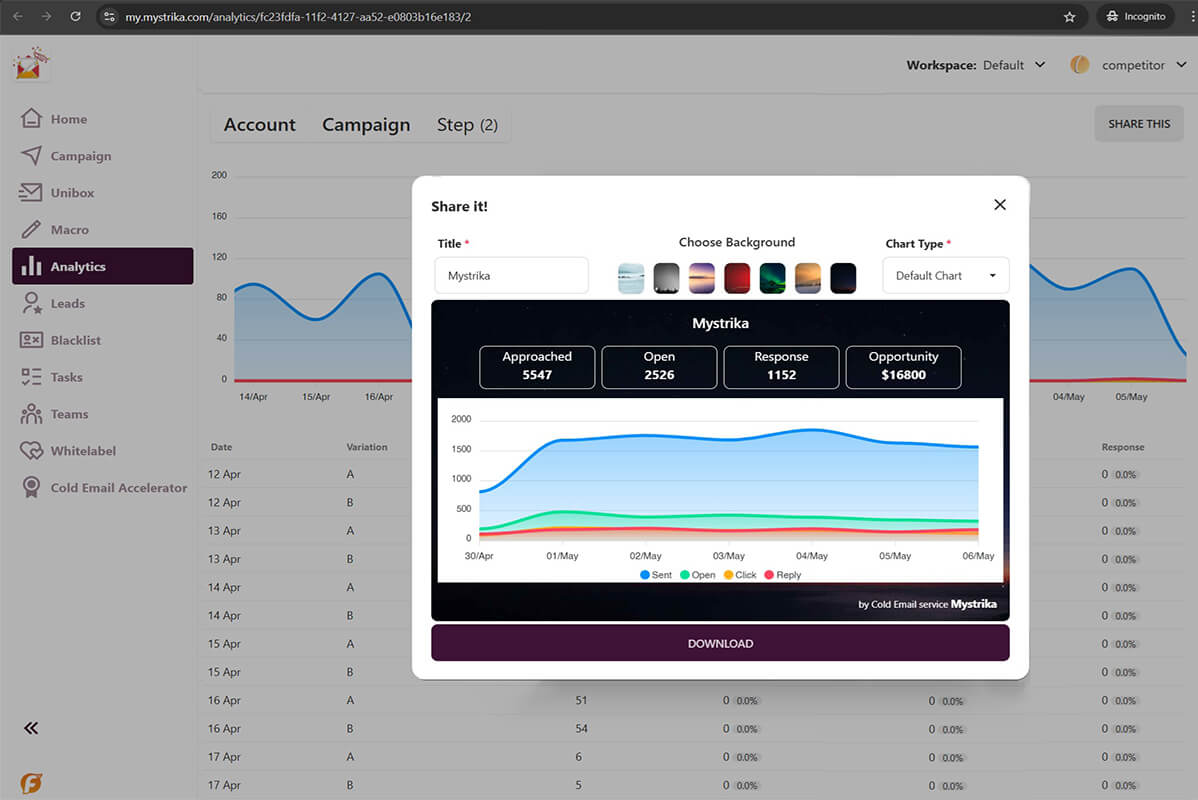The width and height of the screenshot is (1198, 800).
Task: Switch to the Campaign tab
Action: [366, 125]
